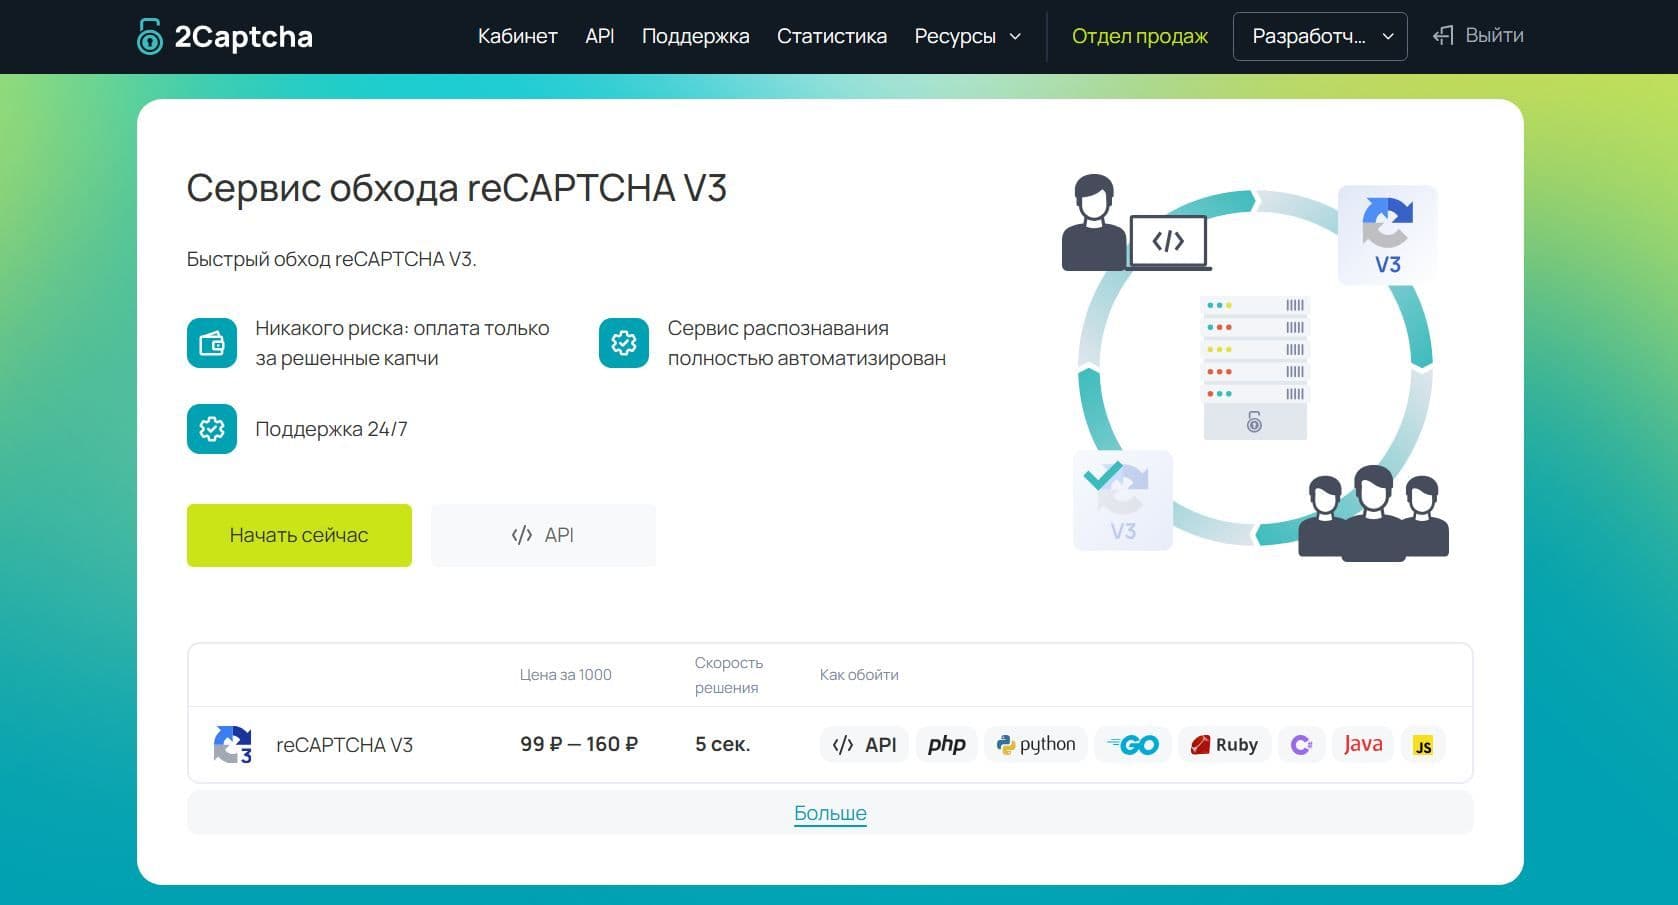The height and width of the screenshot is (905, 1678).
Task: Open the Кабинет menu item
Action: pos(517,37)
